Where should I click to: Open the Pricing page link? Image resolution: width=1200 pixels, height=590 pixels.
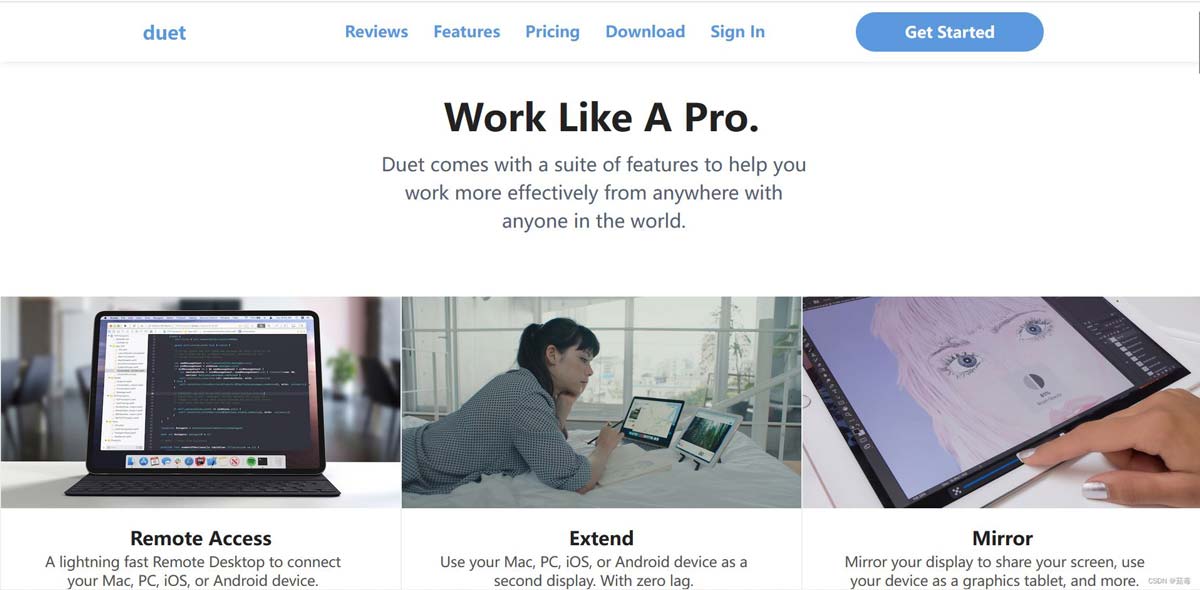click(x=552, y=32)
